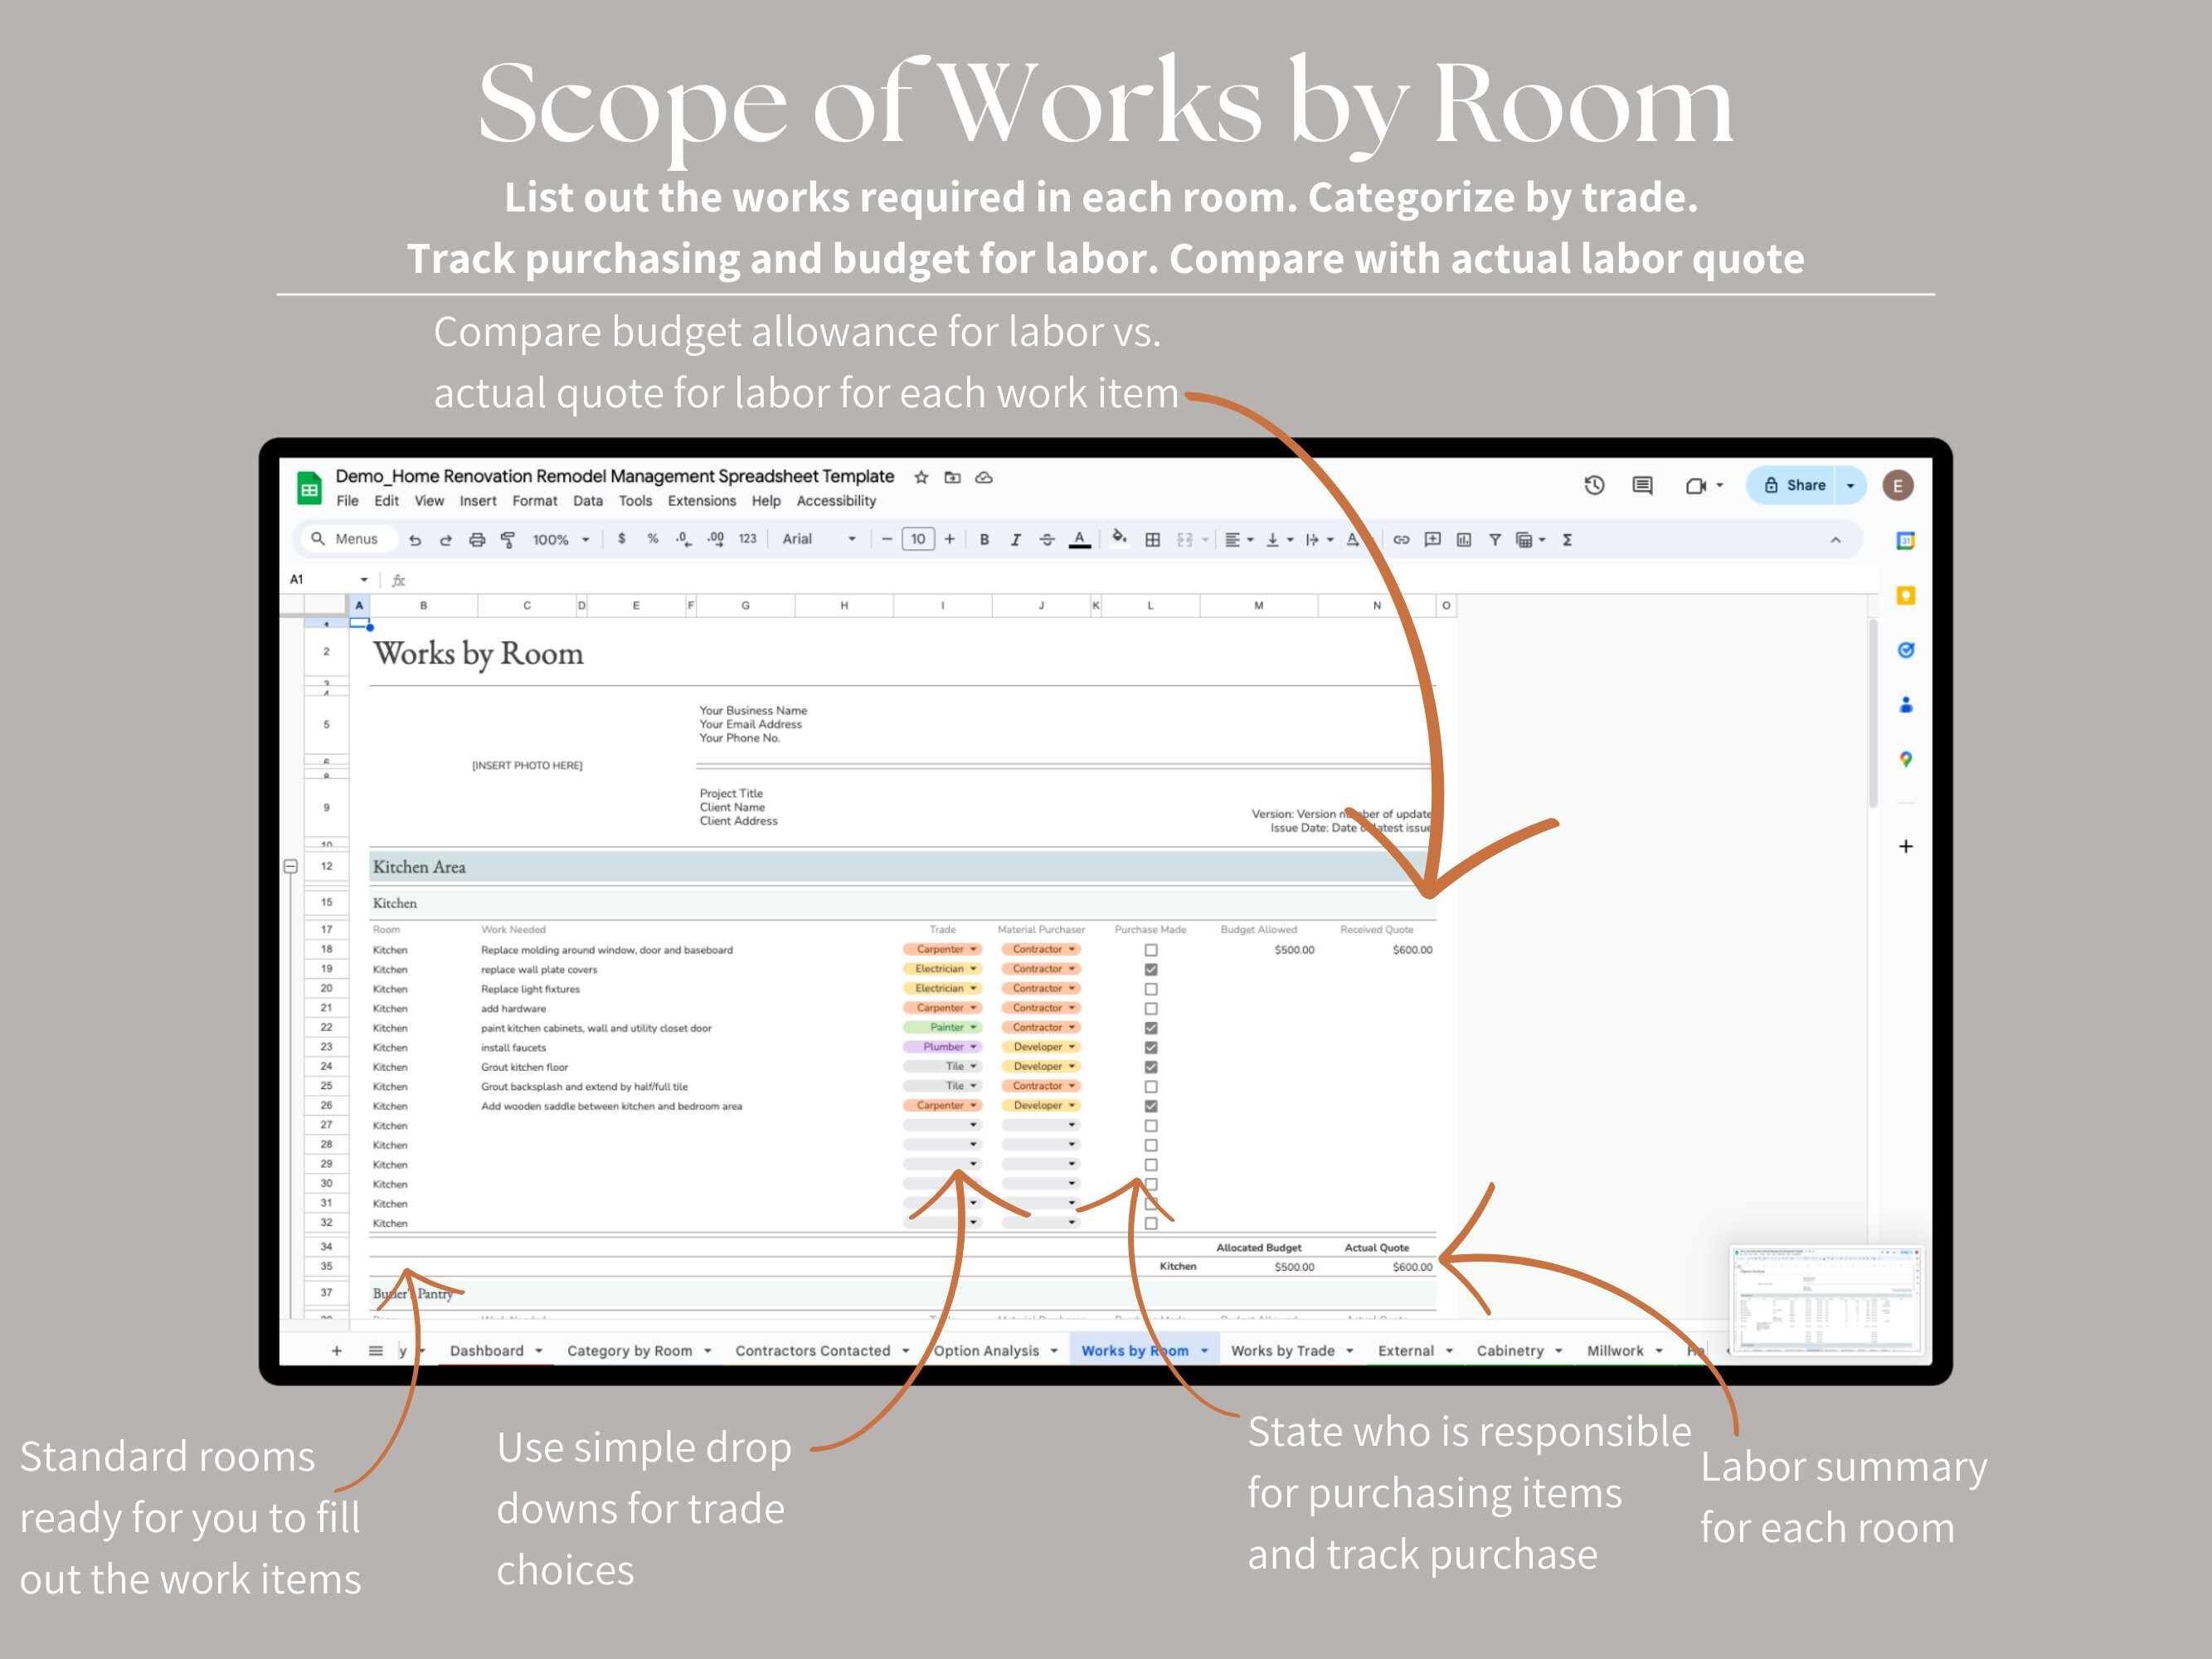Check the Purchase Made box for 'add hardware'
This screenshot has height=1659, width=2212.
[x=1151, y=1008]
